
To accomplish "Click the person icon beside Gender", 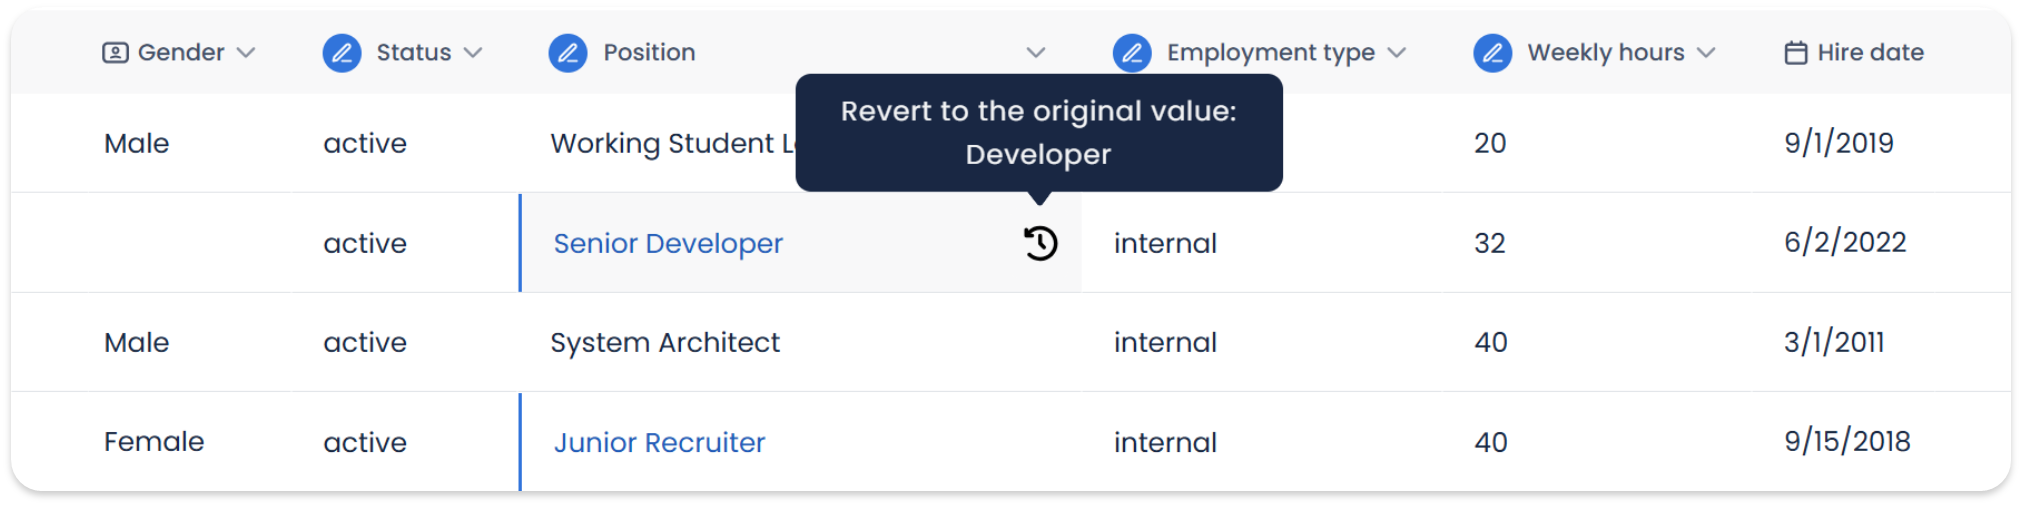I will 115,53.
